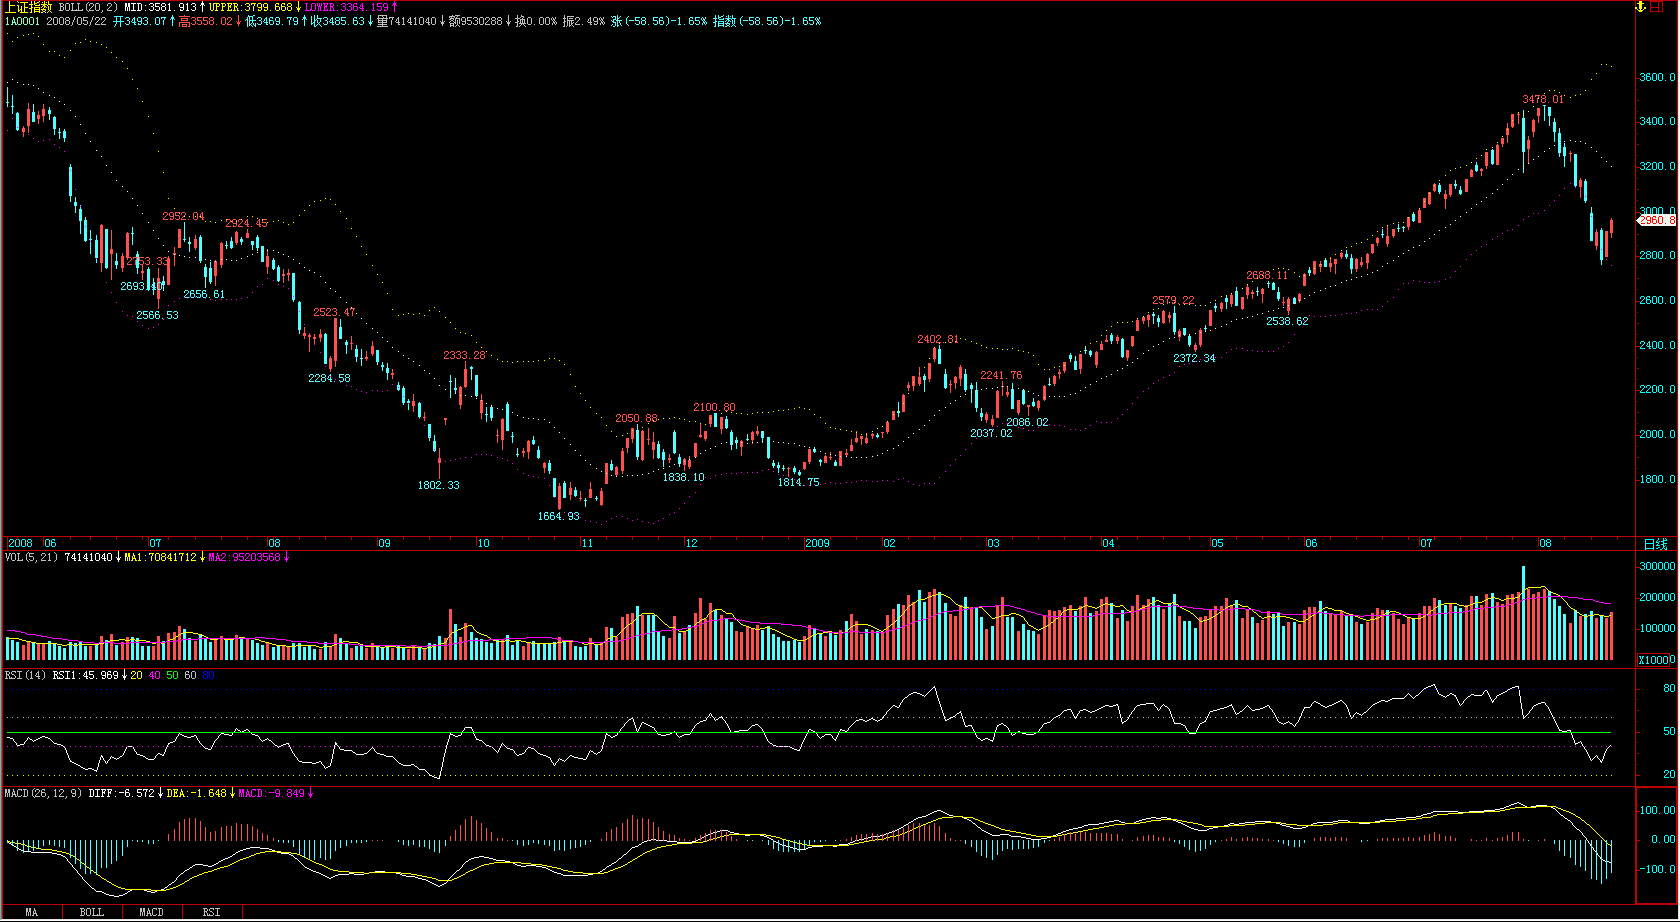Image resolution: width=1680 pixels, height=922 pixels.
Task: Click the 2333.28 high label
Action: (465, 356)
